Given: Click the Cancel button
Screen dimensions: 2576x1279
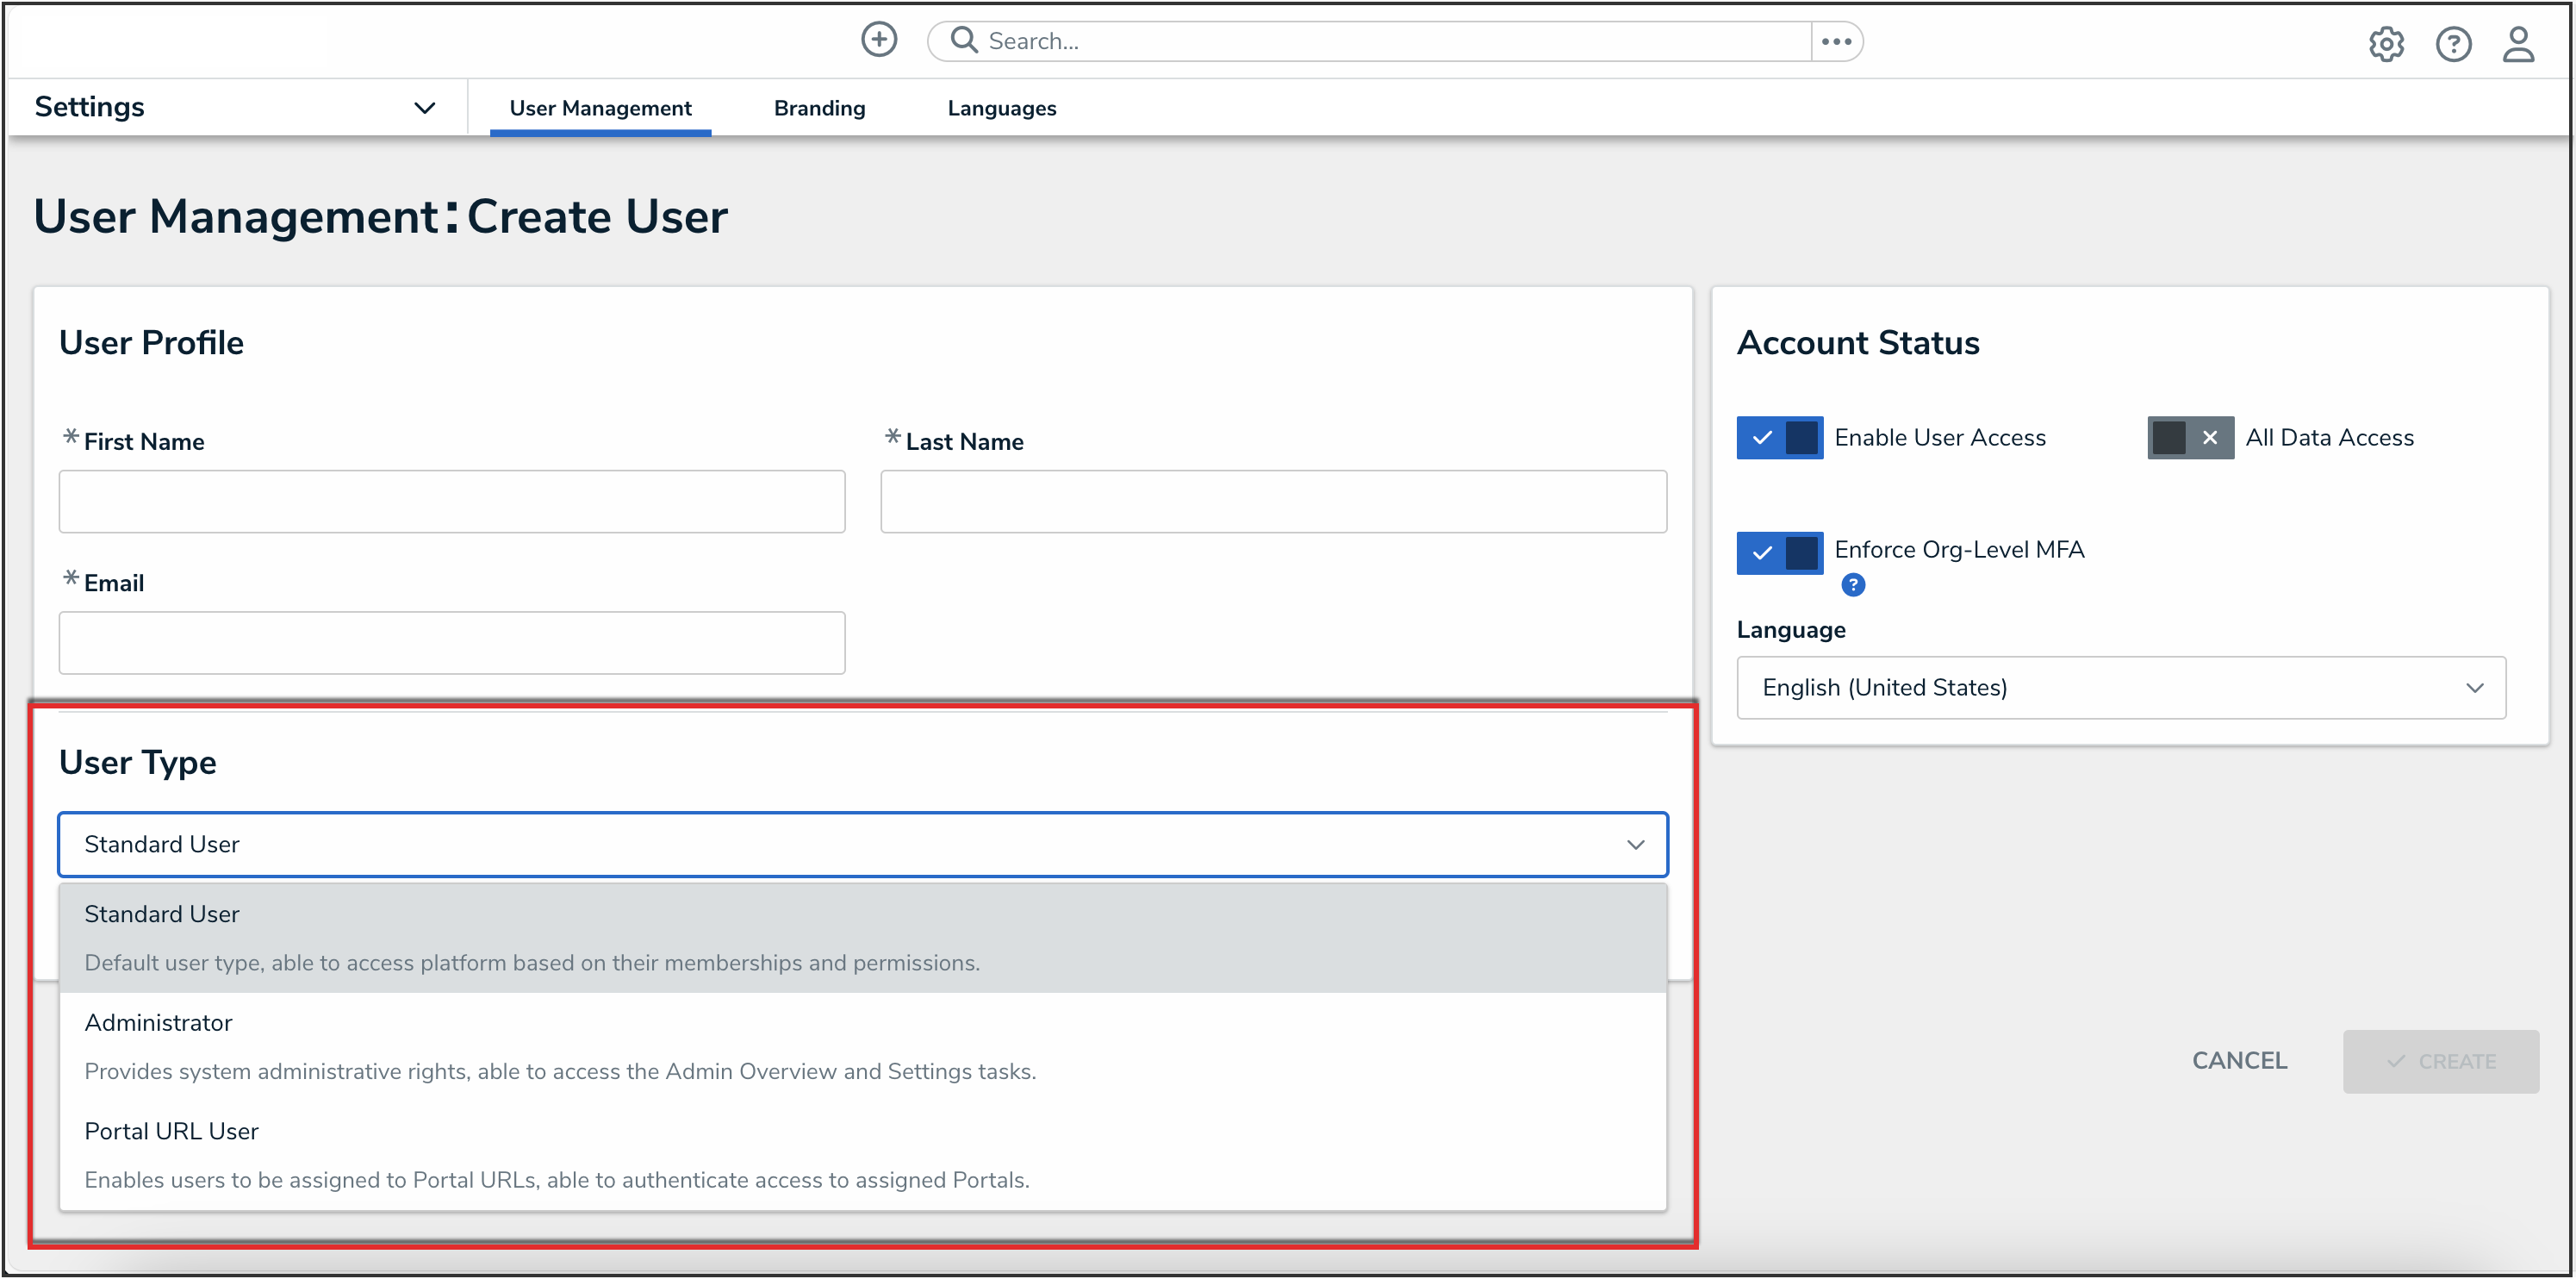Looking at the screenshot, I should pos(2239,1061).
